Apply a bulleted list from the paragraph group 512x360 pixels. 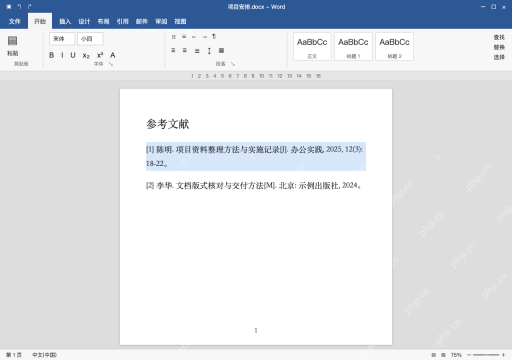click(x=174, y=37)
